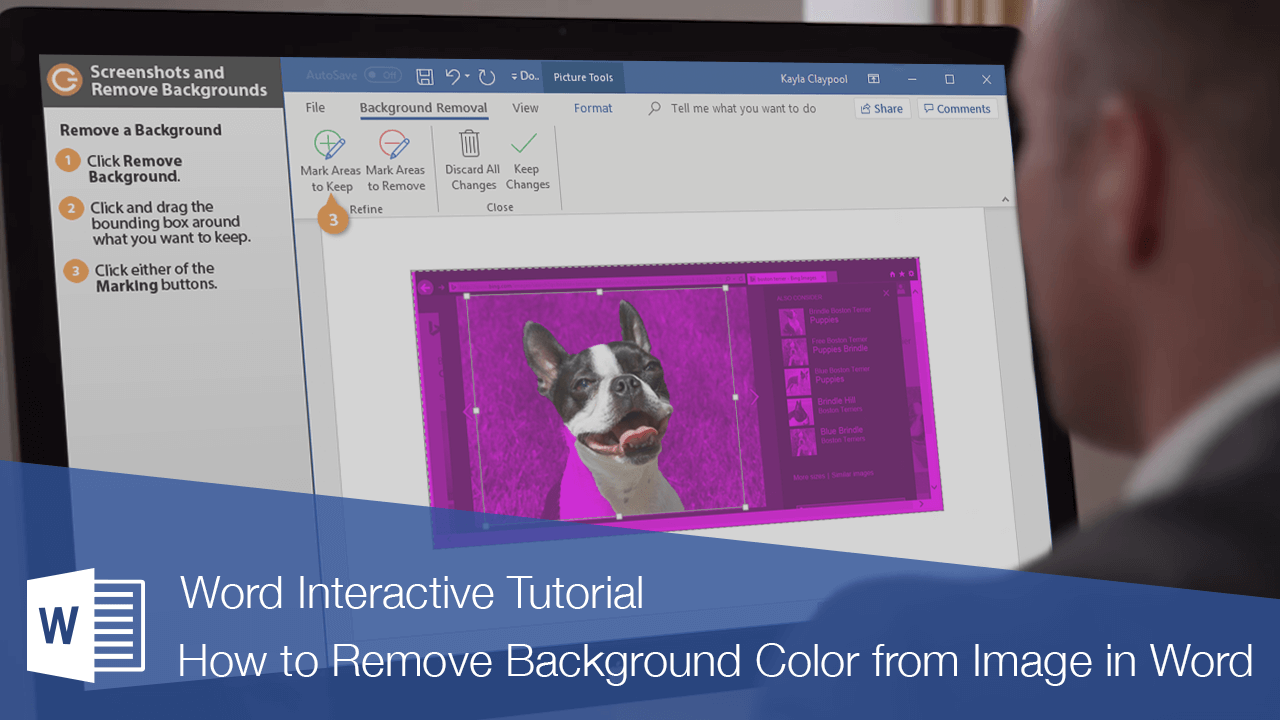
Task: Click the Redo icon
Action: point(485,77)
